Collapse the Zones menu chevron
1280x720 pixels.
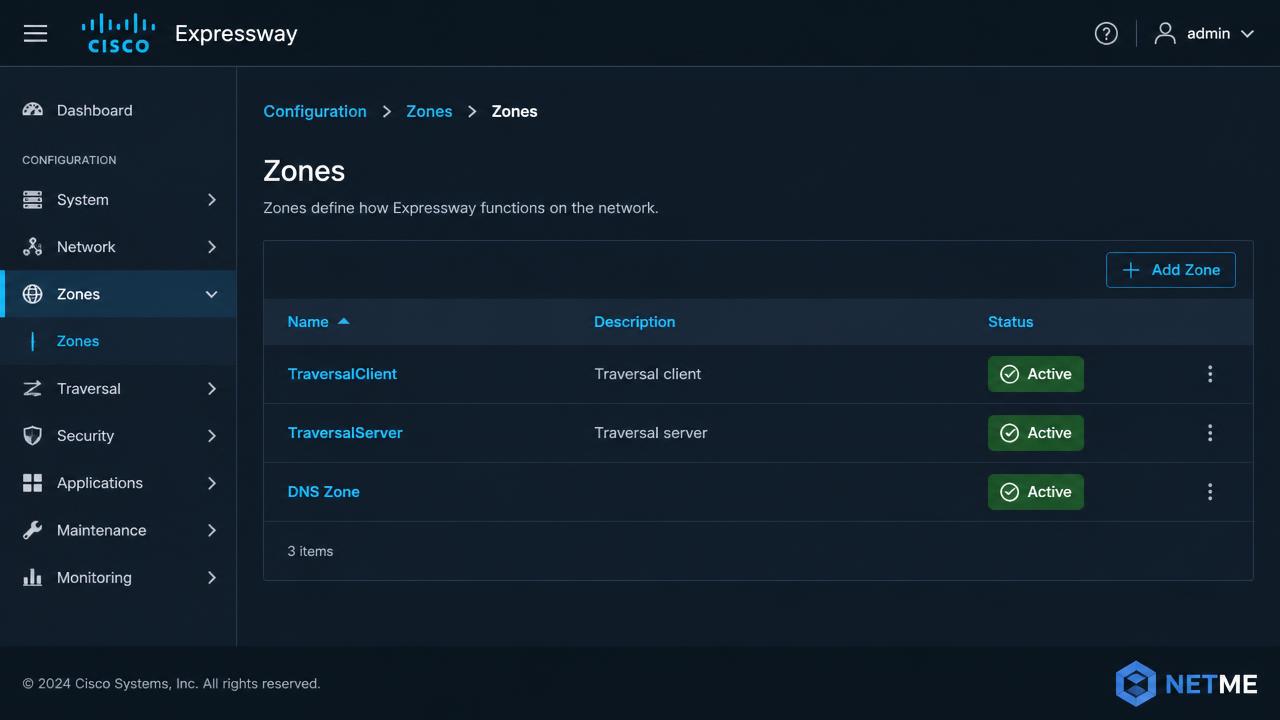(212, 294)
